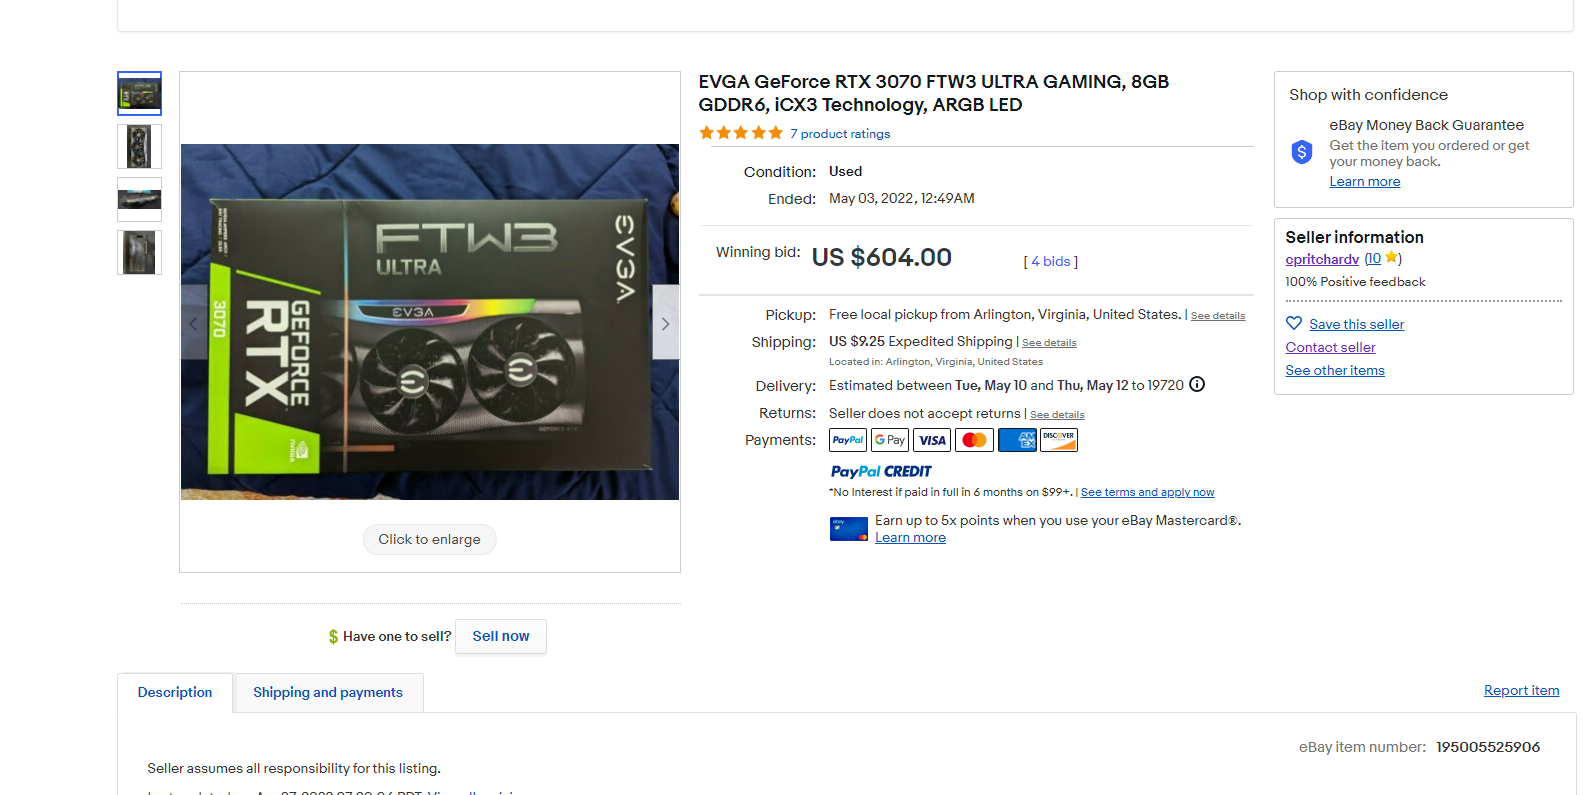Open the Report item link

(x=1521, y=690)
